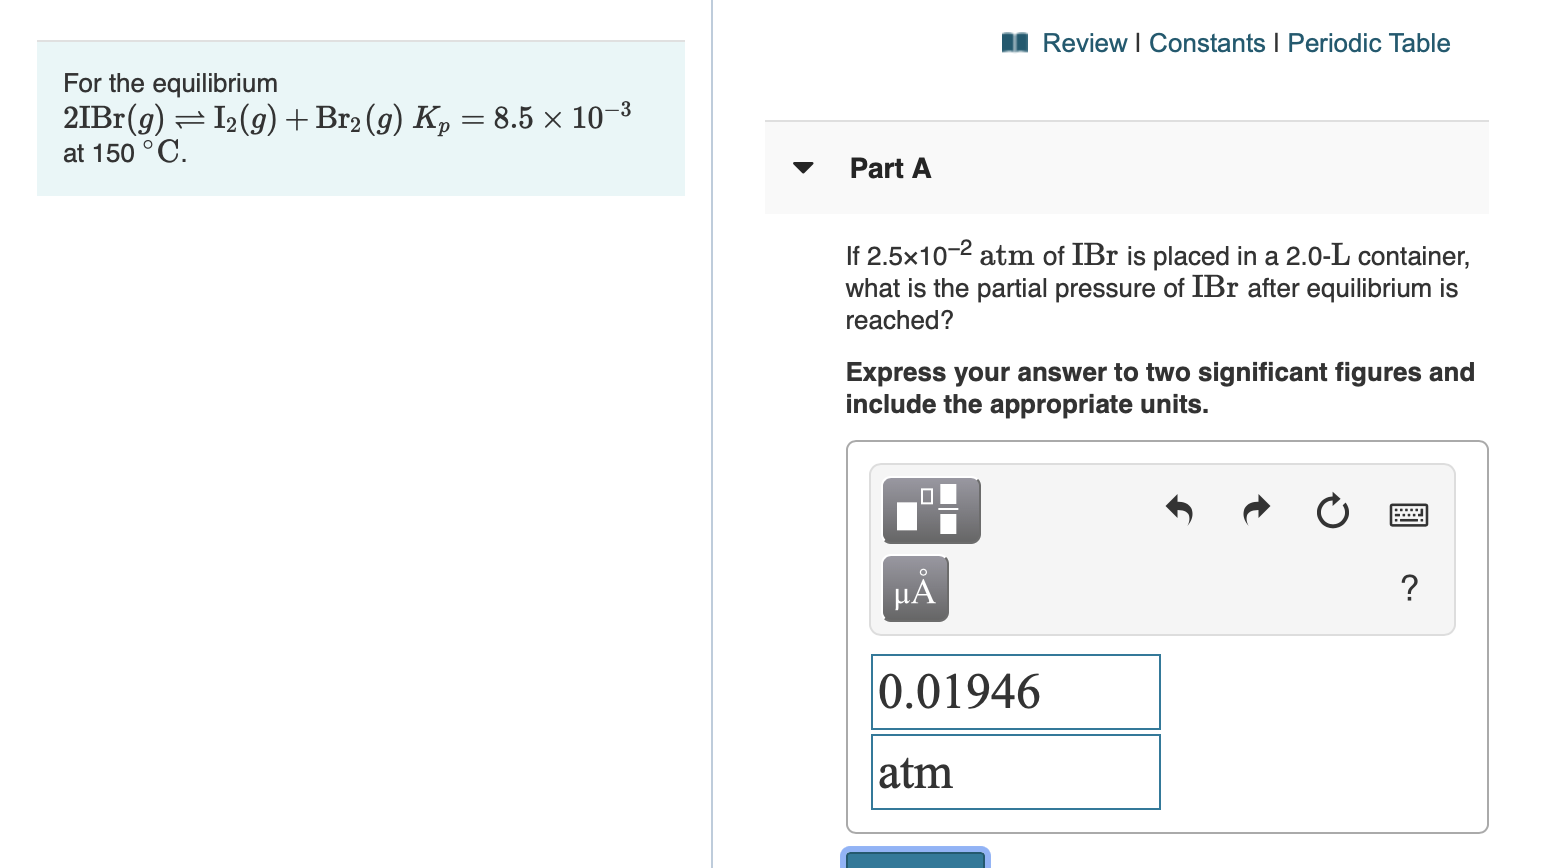The width and height of the screenshot is (1568, 868).
Task: Click the book icon beside Review
Action: click(1013, 42)
